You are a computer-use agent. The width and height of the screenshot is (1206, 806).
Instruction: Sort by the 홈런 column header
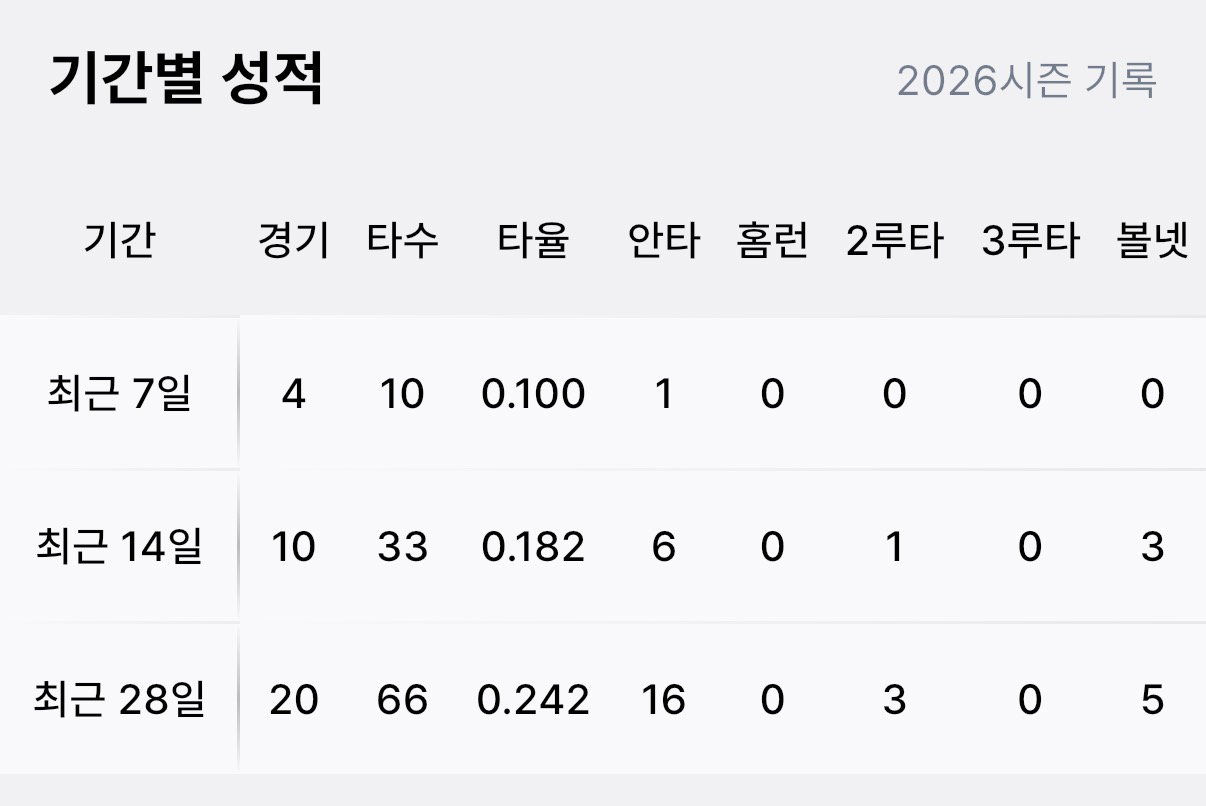772,242
